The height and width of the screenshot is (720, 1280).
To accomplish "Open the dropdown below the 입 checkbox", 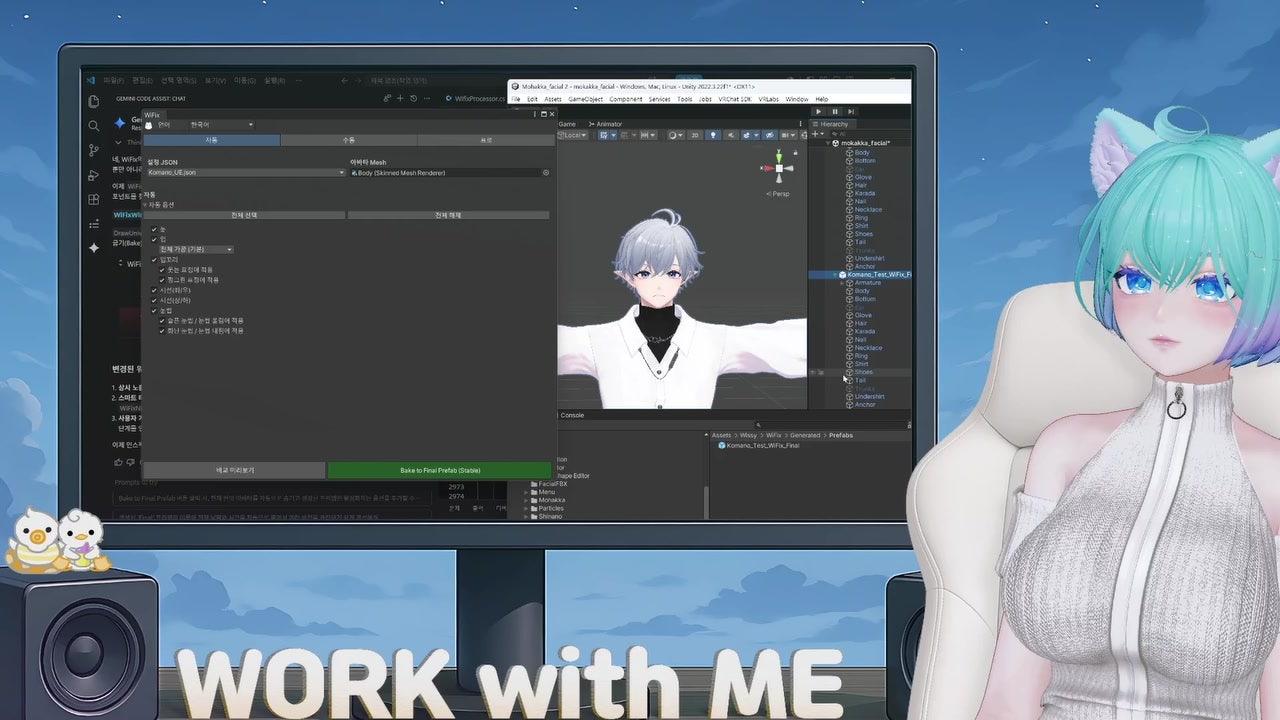I will click(x=196, y=249).
